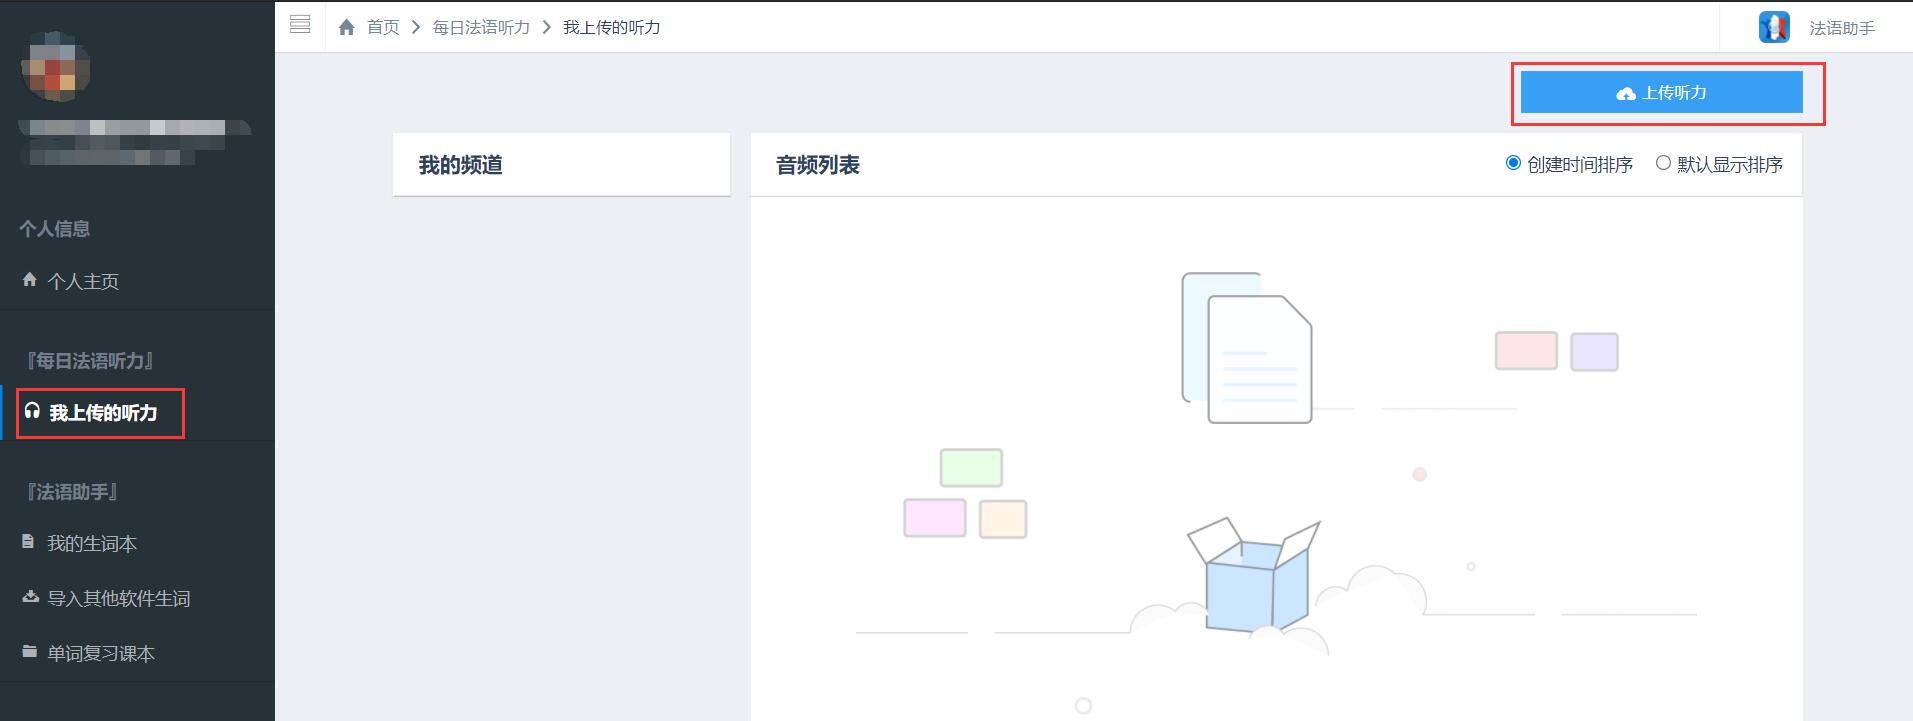This screenshot has width=1913, height=721.
Task: Click the French Assistant app logo icon
Action: tap(1773, 27)
